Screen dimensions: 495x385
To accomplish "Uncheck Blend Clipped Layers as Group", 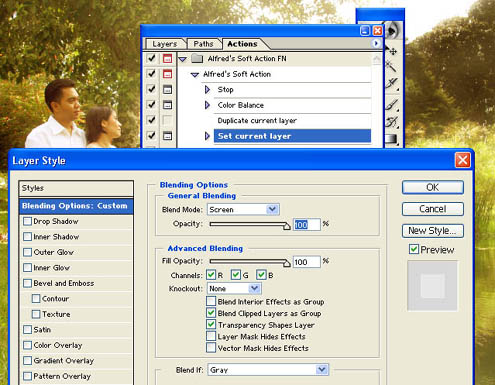I will tap(211, 313).
